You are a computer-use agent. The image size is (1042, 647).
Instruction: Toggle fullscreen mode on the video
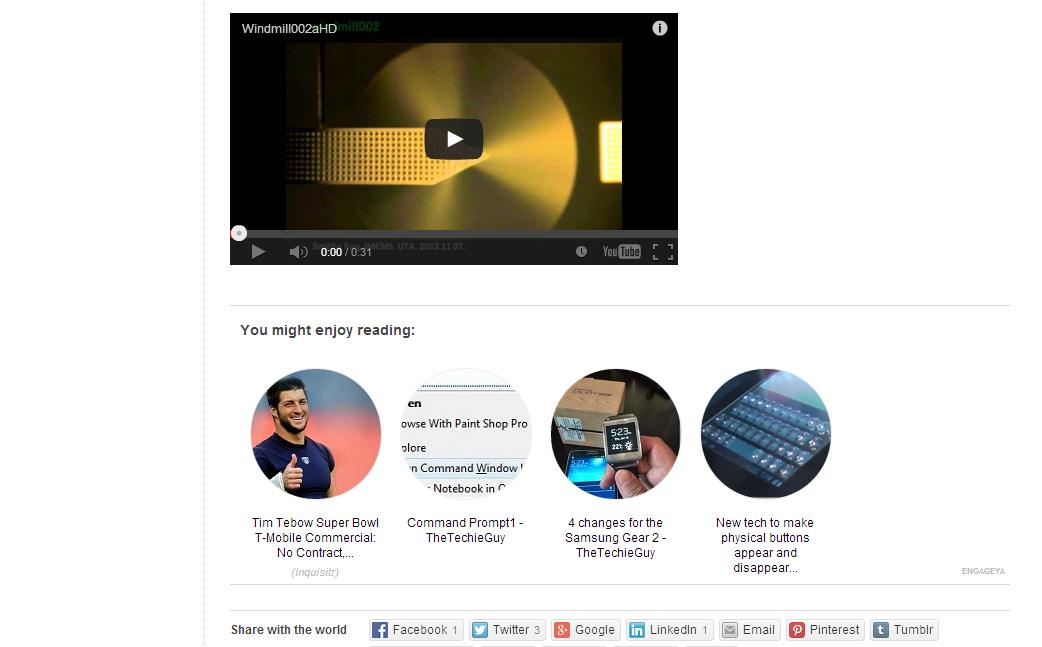pyautogui.click(x=663, y=252)
